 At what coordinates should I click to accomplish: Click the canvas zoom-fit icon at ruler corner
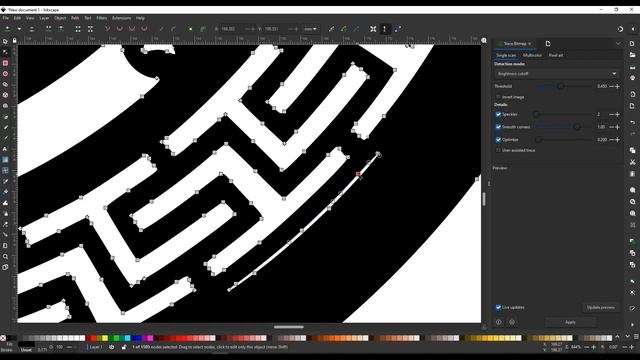484,40
